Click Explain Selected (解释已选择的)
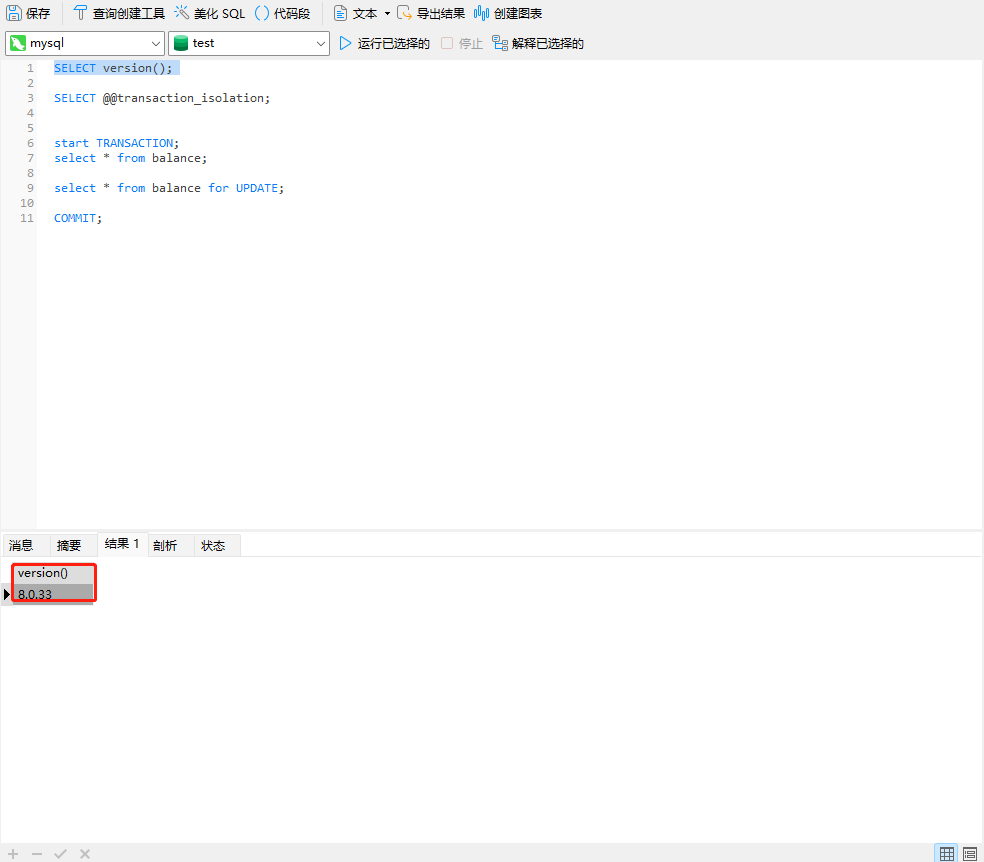The image size is (984, 862). click(x=538, y=43)
